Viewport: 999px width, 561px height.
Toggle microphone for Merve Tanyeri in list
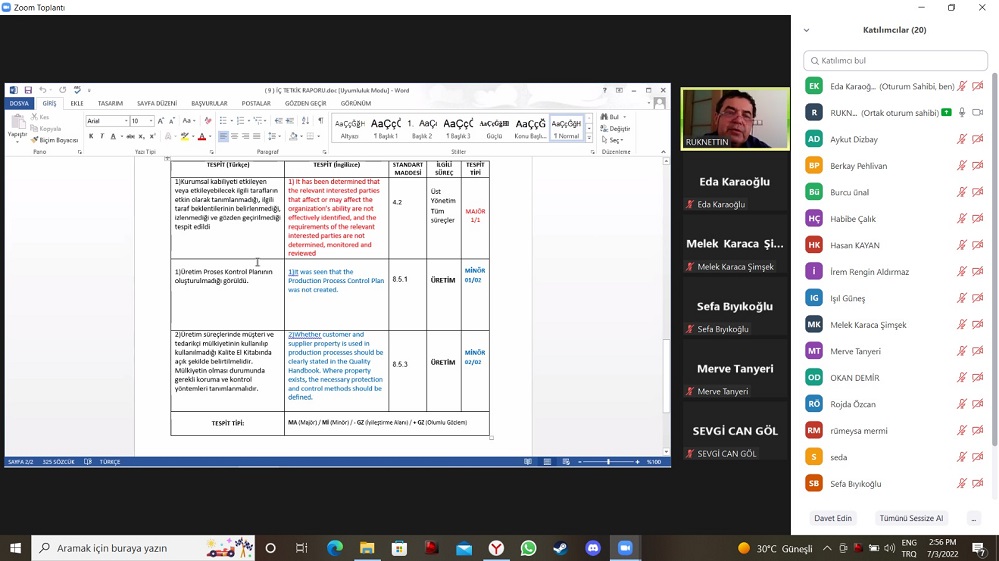tap(961, 351)
